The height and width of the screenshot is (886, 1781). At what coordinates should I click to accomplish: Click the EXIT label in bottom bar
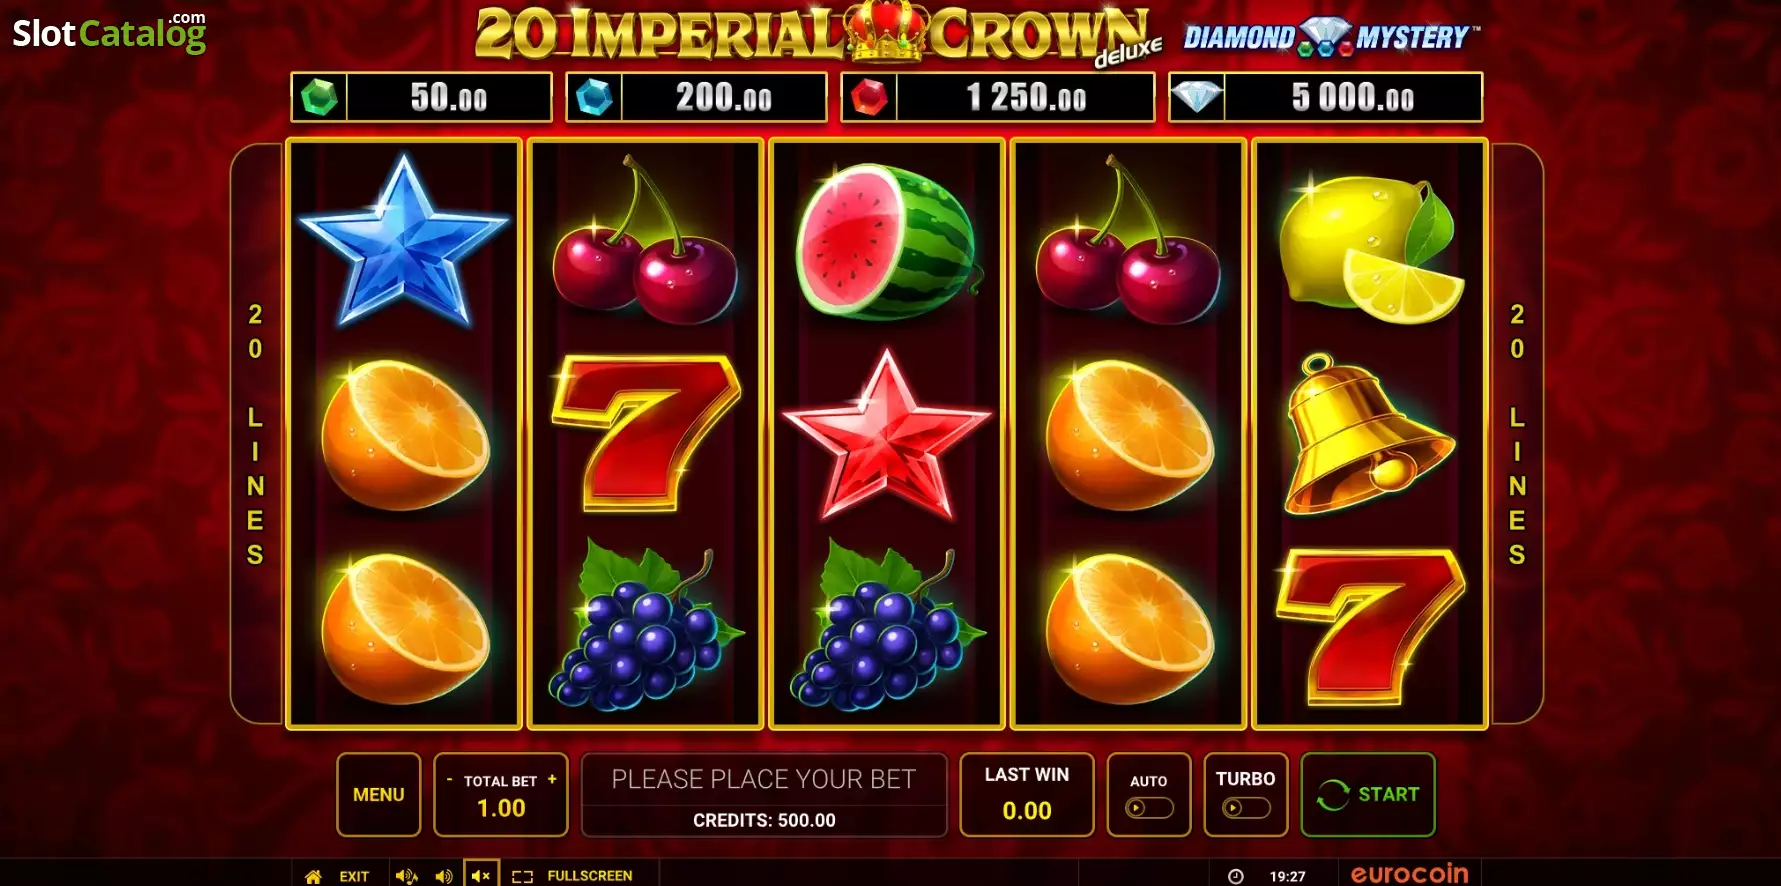[354, 876]
